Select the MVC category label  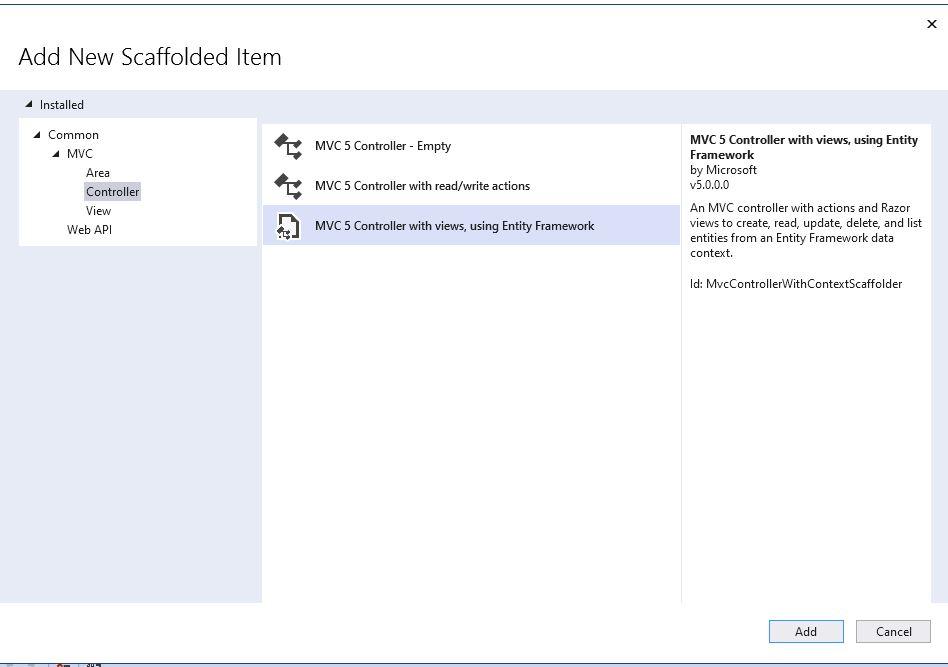pos(79,154)
